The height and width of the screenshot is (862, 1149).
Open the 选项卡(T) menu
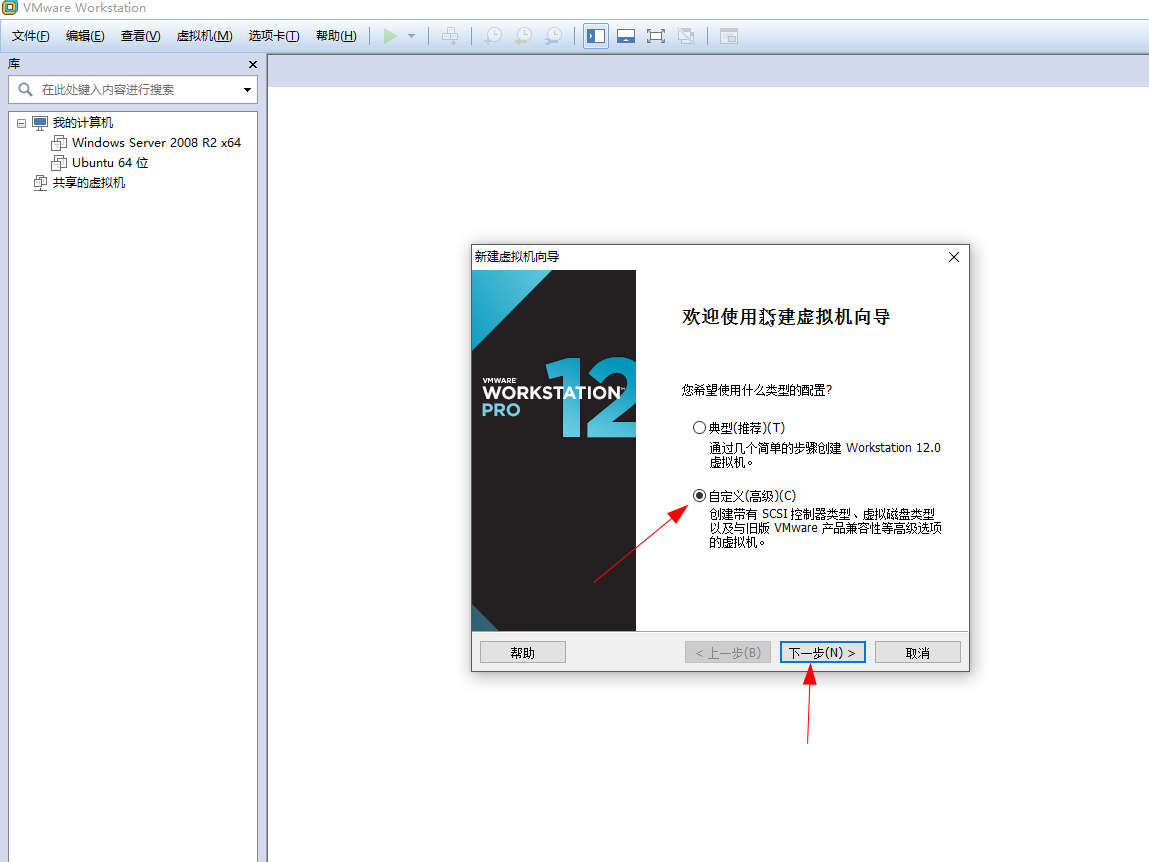tap(273, 36)
